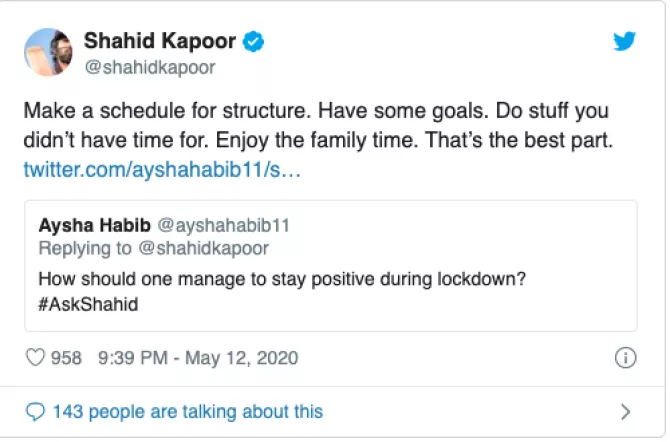Click the speech bubble reply icon
670x442 pixels.
35,411
